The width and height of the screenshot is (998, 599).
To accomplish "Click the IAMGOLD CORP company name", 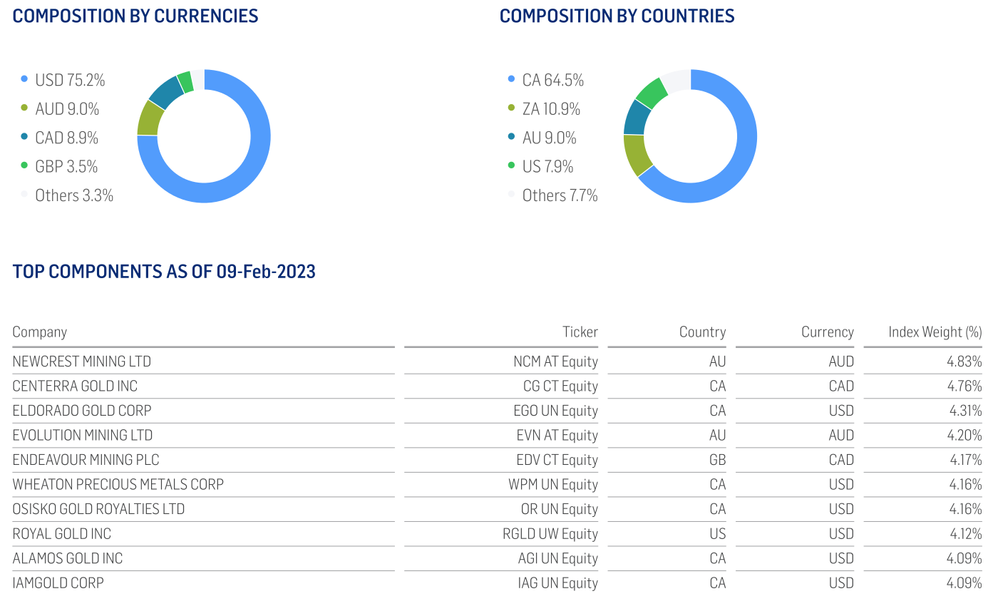I will 58,582.
